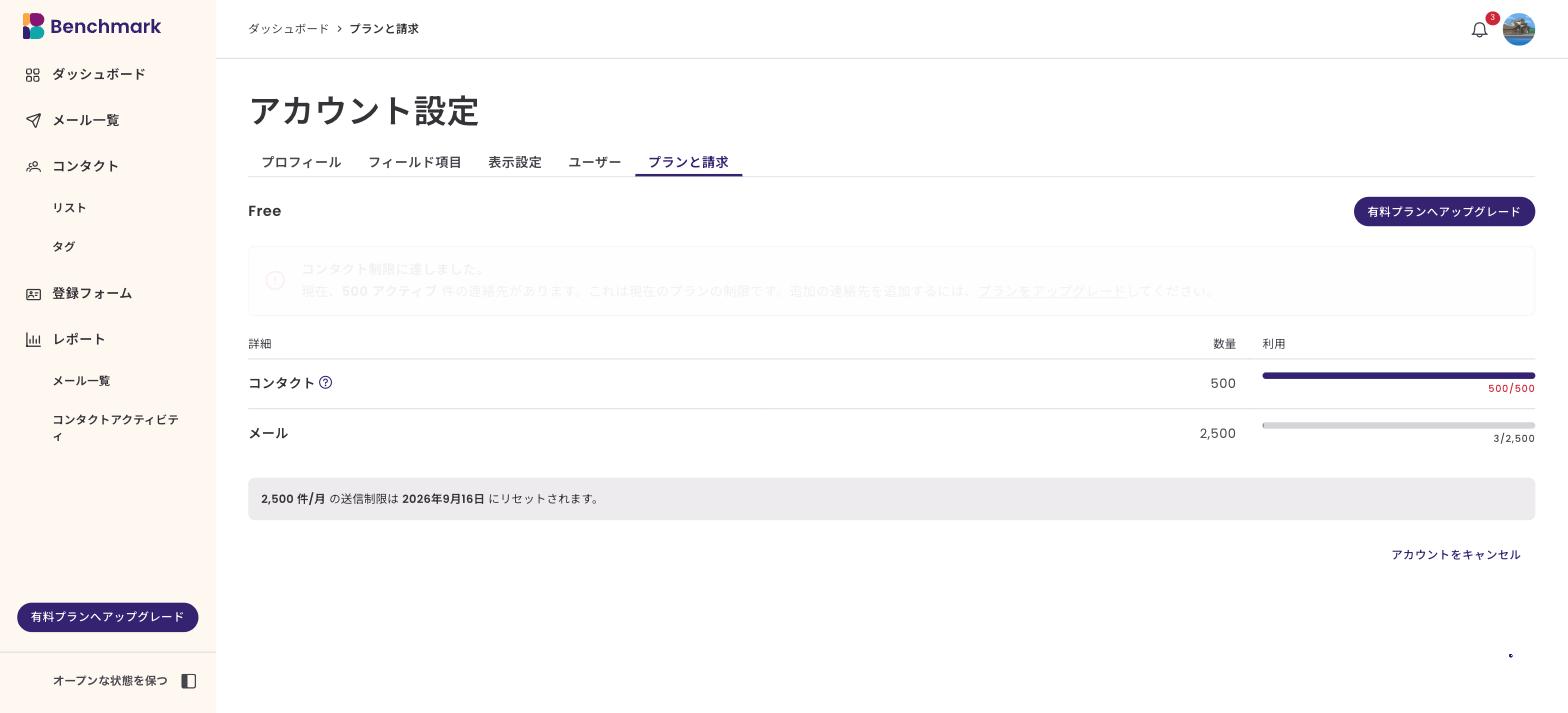Click the プランと請求 breadcrumb text

point(384,29)
